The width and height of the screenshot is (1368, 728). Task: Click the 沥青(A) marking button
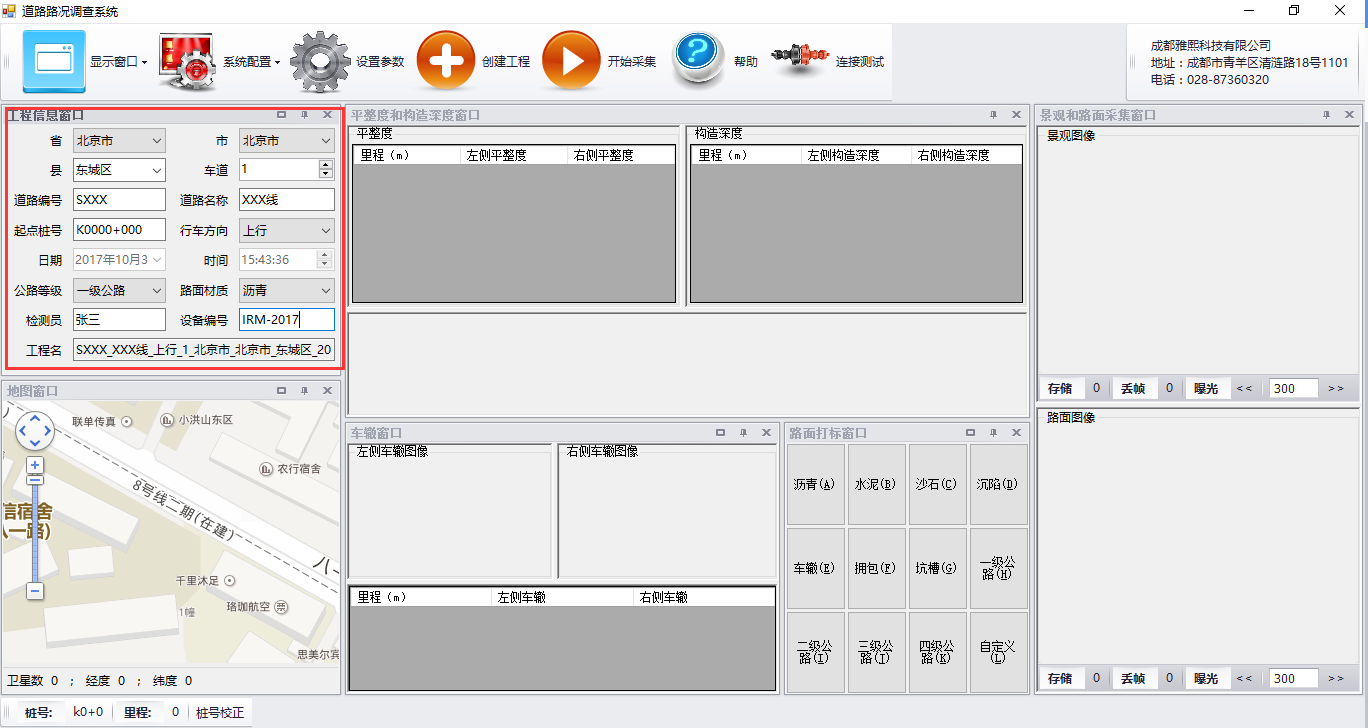point(816,485)
